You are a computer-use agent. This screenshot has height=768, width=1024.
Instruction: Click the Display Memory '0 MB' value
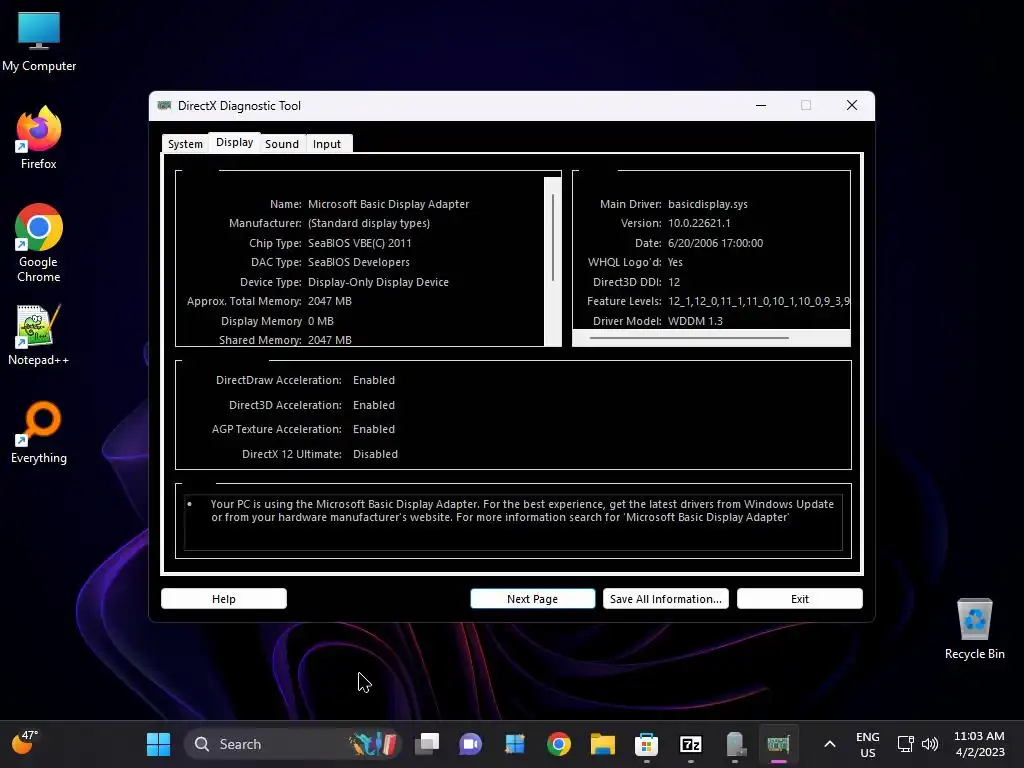coord(321,321)
